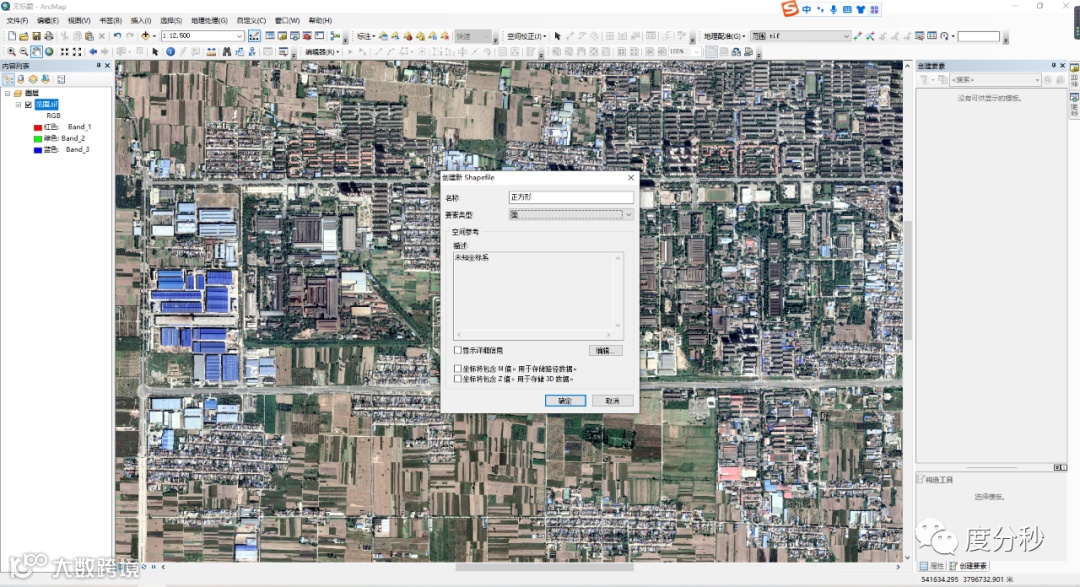Open the georeferencing View Link Table icon

point(932,36)
